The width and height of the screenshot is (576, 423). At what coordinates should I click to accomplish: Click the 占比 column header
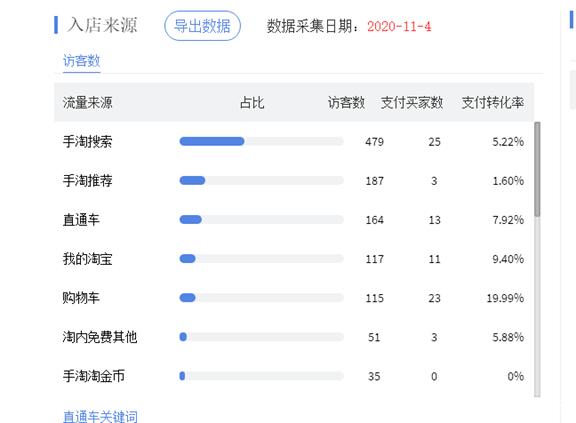pyautogui.click(x=252, y=102)
